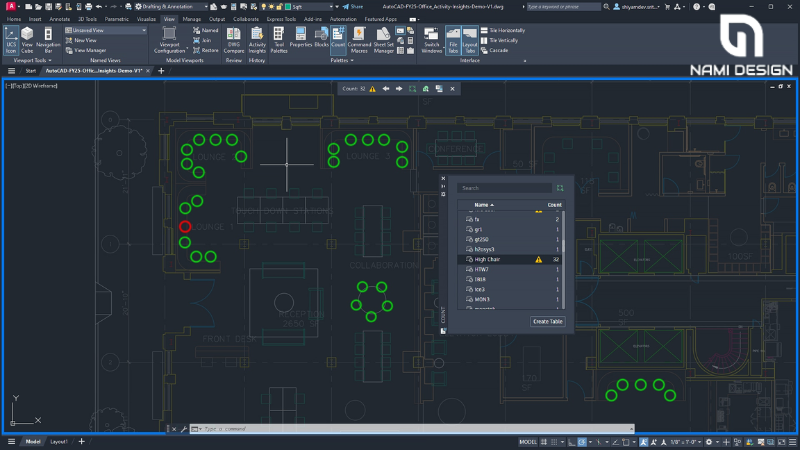Open snap mode dropdown arrow in status bar

(562, 442)
